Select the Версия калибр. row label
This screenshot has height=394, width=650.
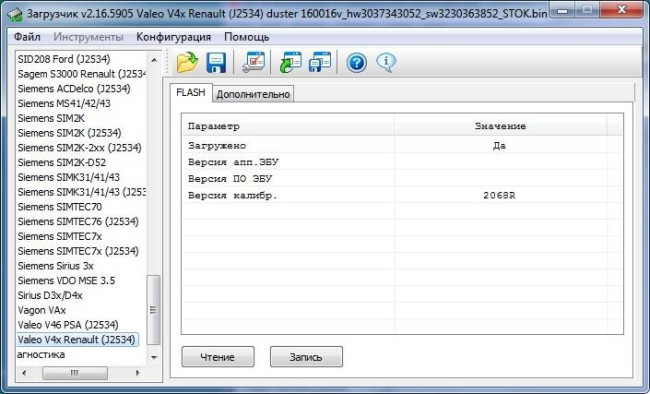click(233, 195)
